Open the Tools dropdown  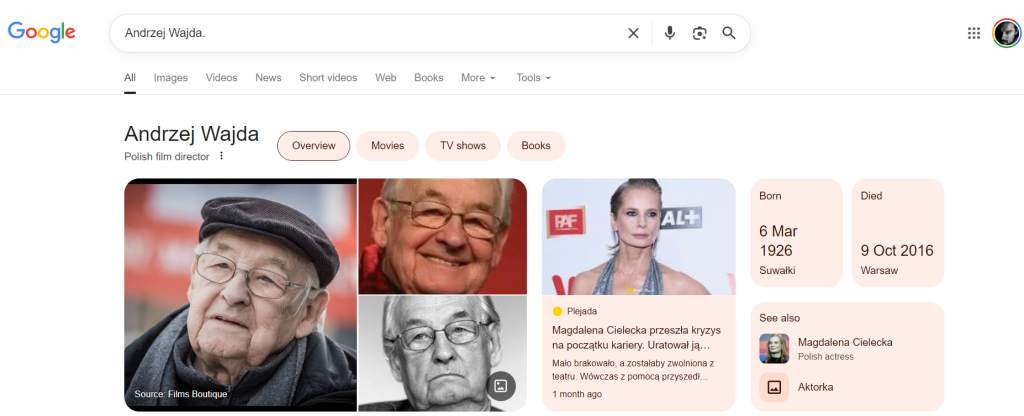tap(533, 78)
